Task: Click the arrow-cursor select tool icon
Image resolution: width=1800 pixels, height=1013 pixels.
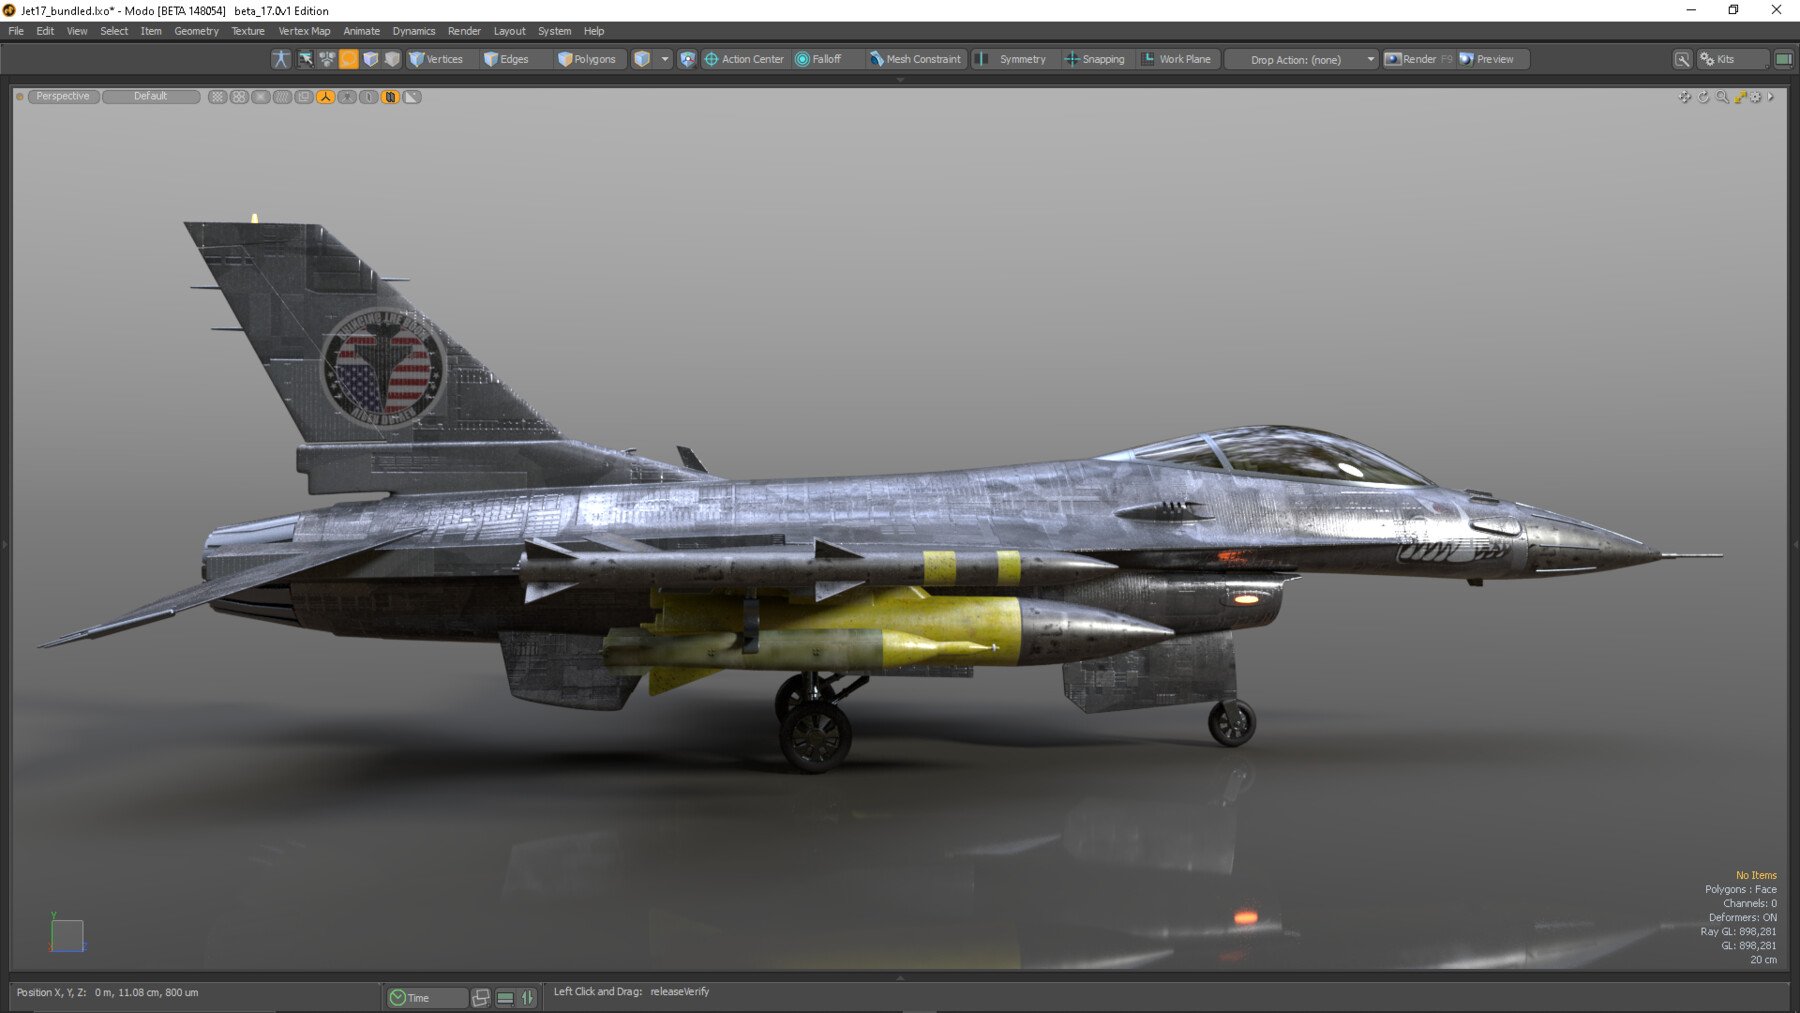Action: click(x=305, y=59)
